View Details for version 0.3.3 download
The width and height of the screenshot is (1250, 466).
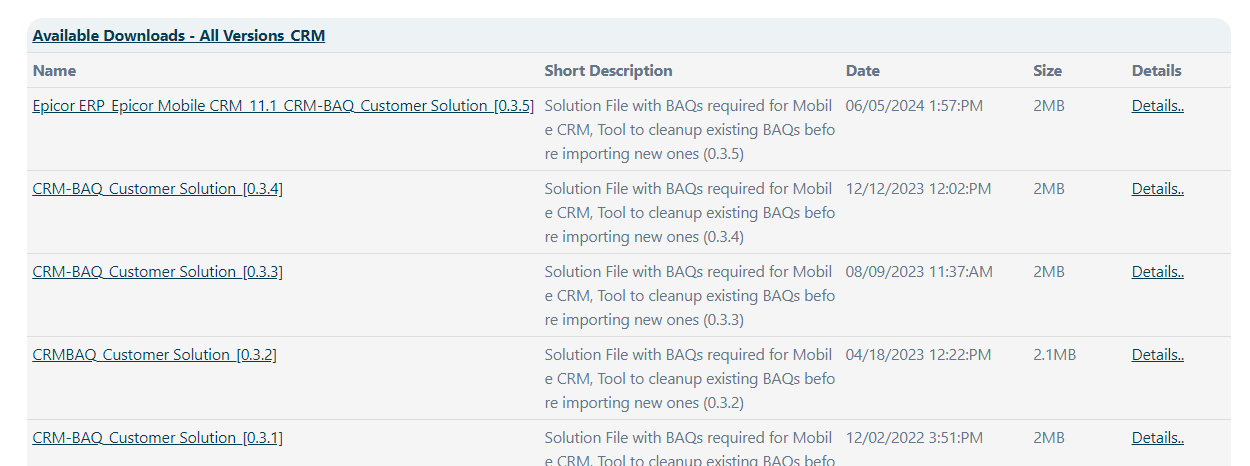point(1158,271)
